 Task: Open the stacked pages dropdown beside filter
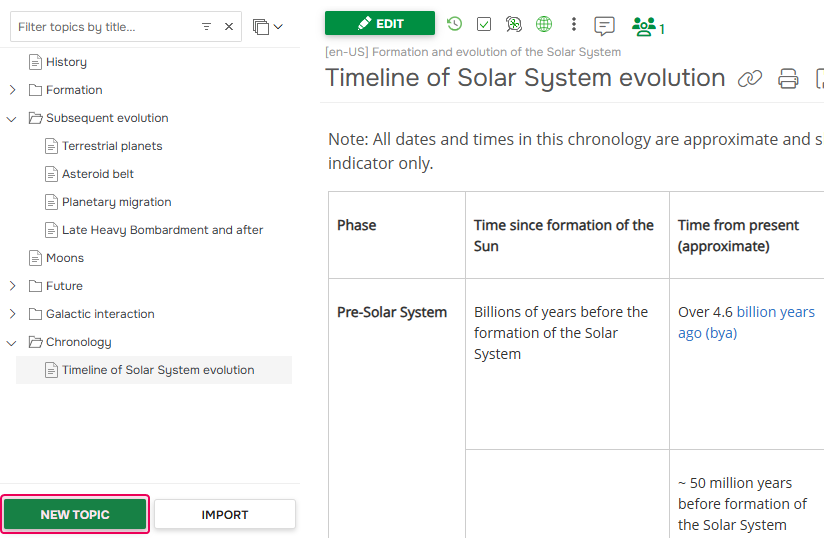point(267,26)
